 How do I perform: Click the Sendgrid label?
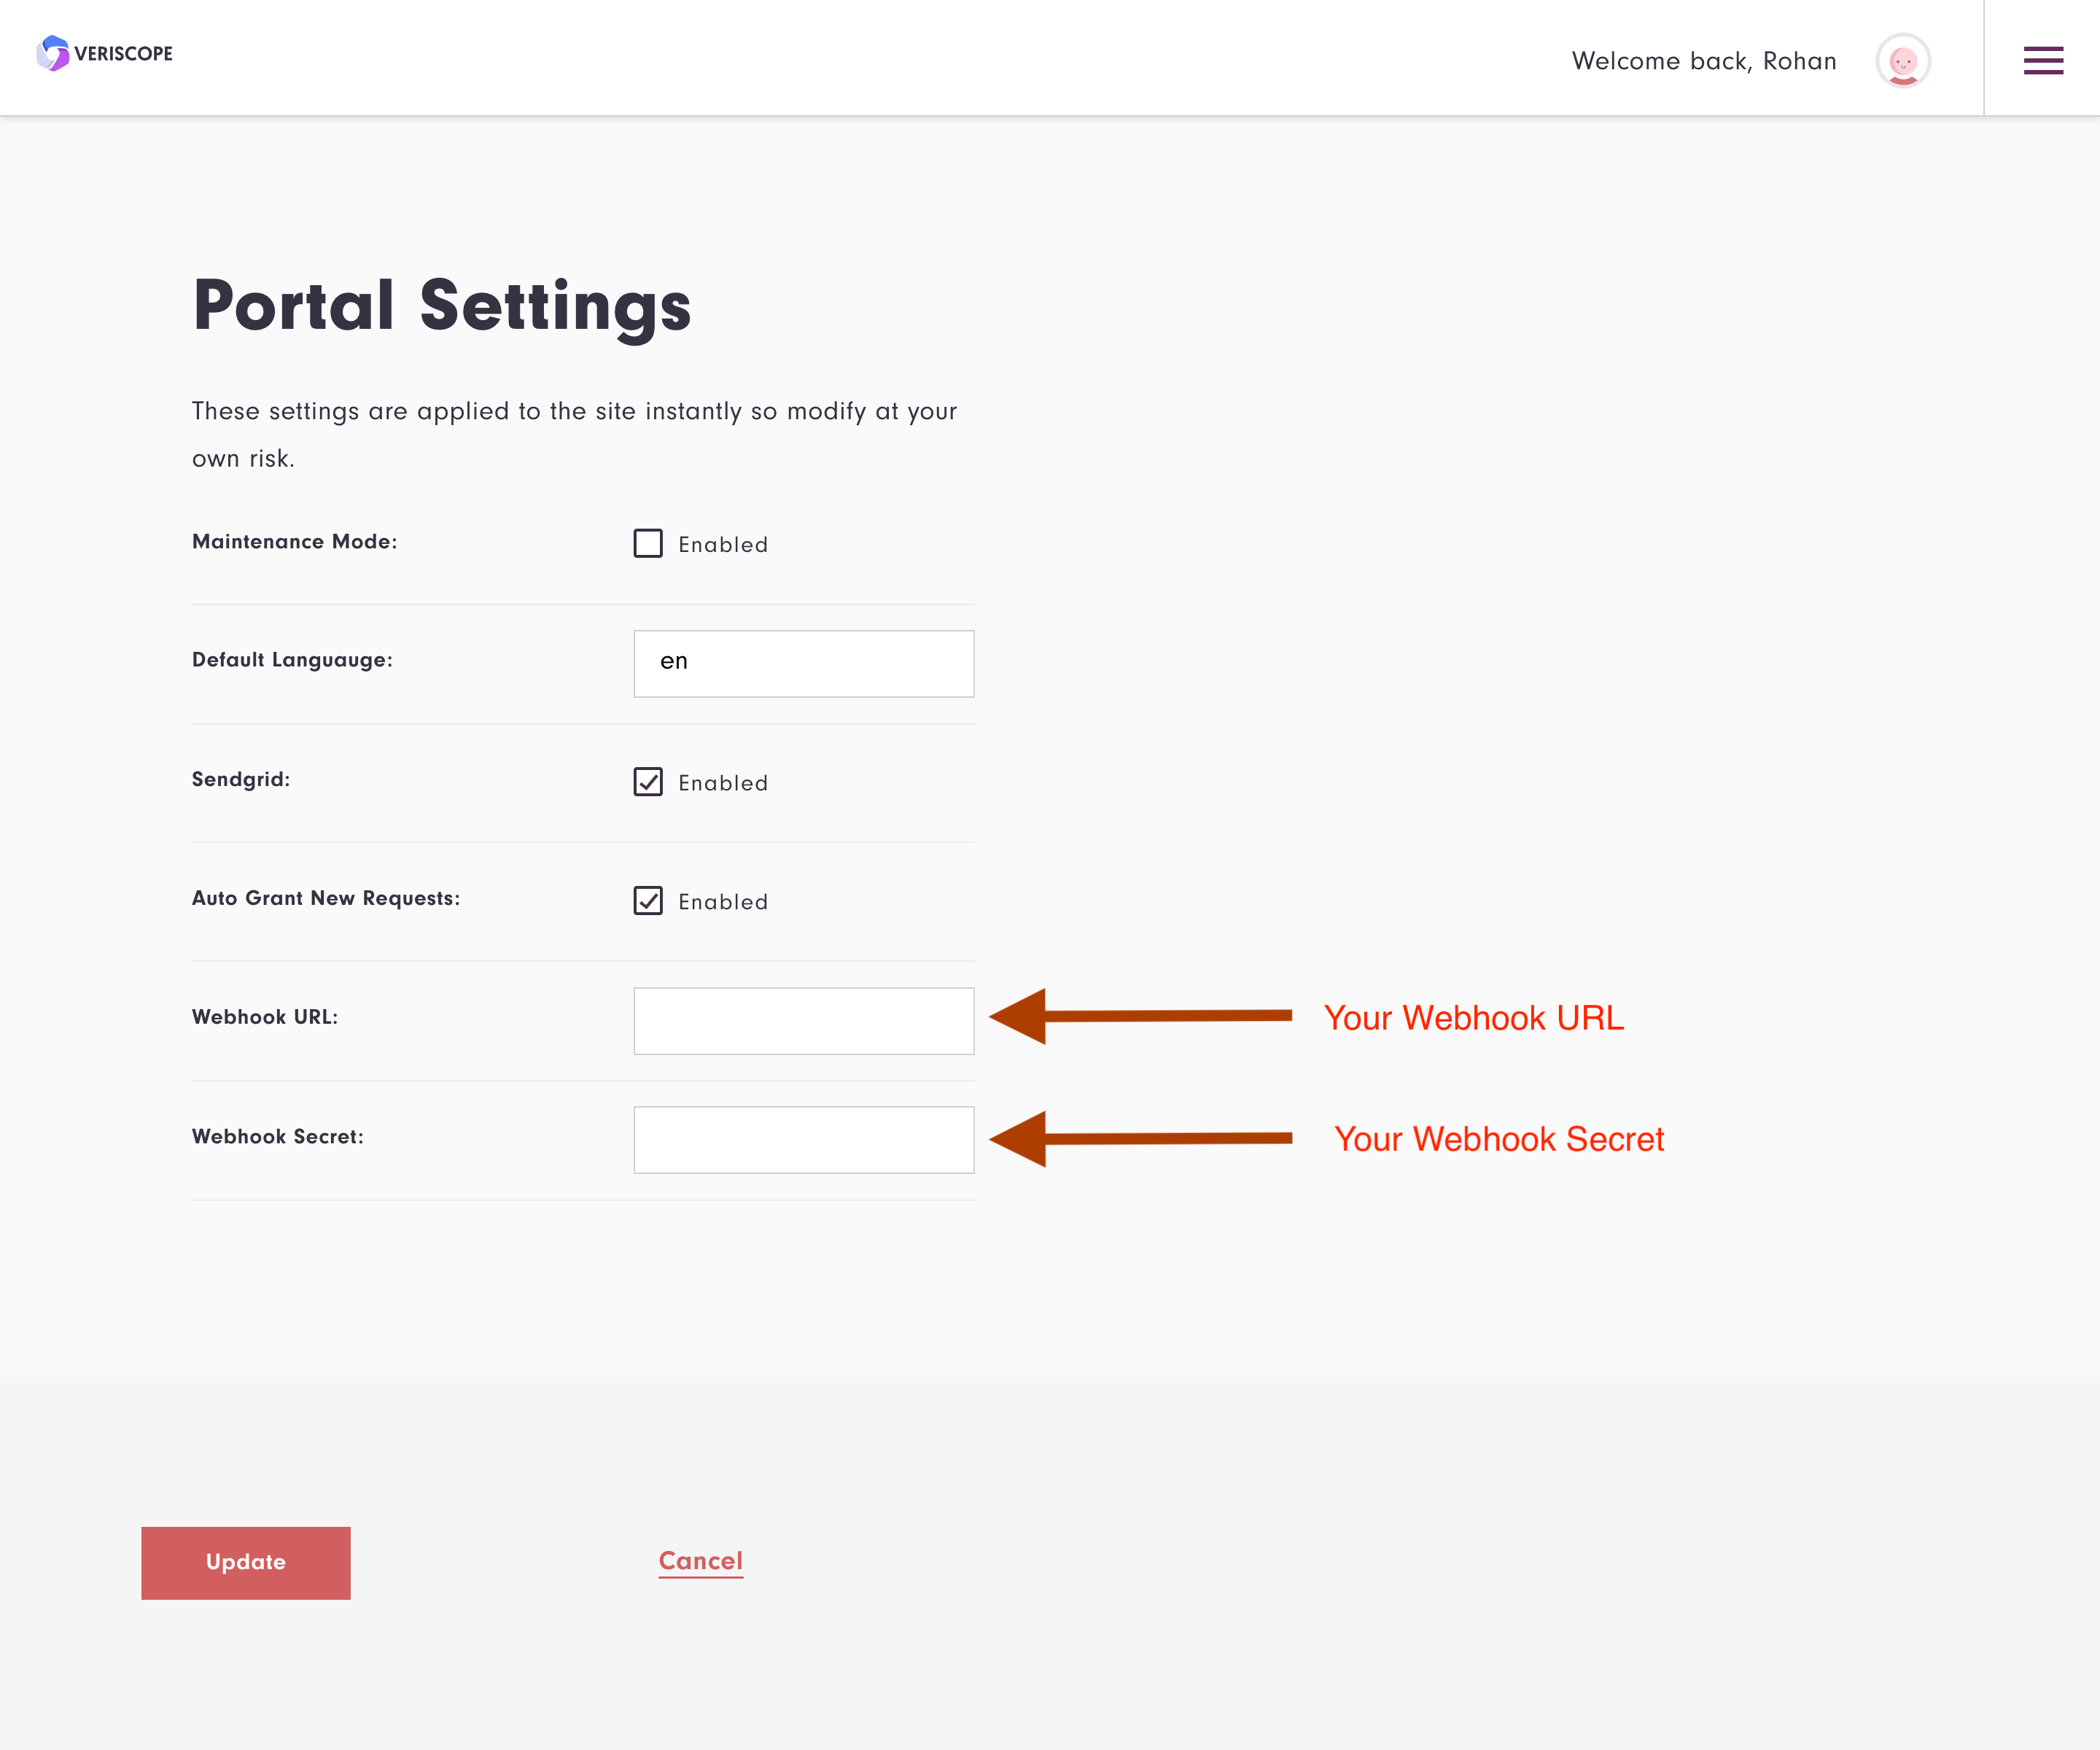pyautogui.click(x=241, y=779)
